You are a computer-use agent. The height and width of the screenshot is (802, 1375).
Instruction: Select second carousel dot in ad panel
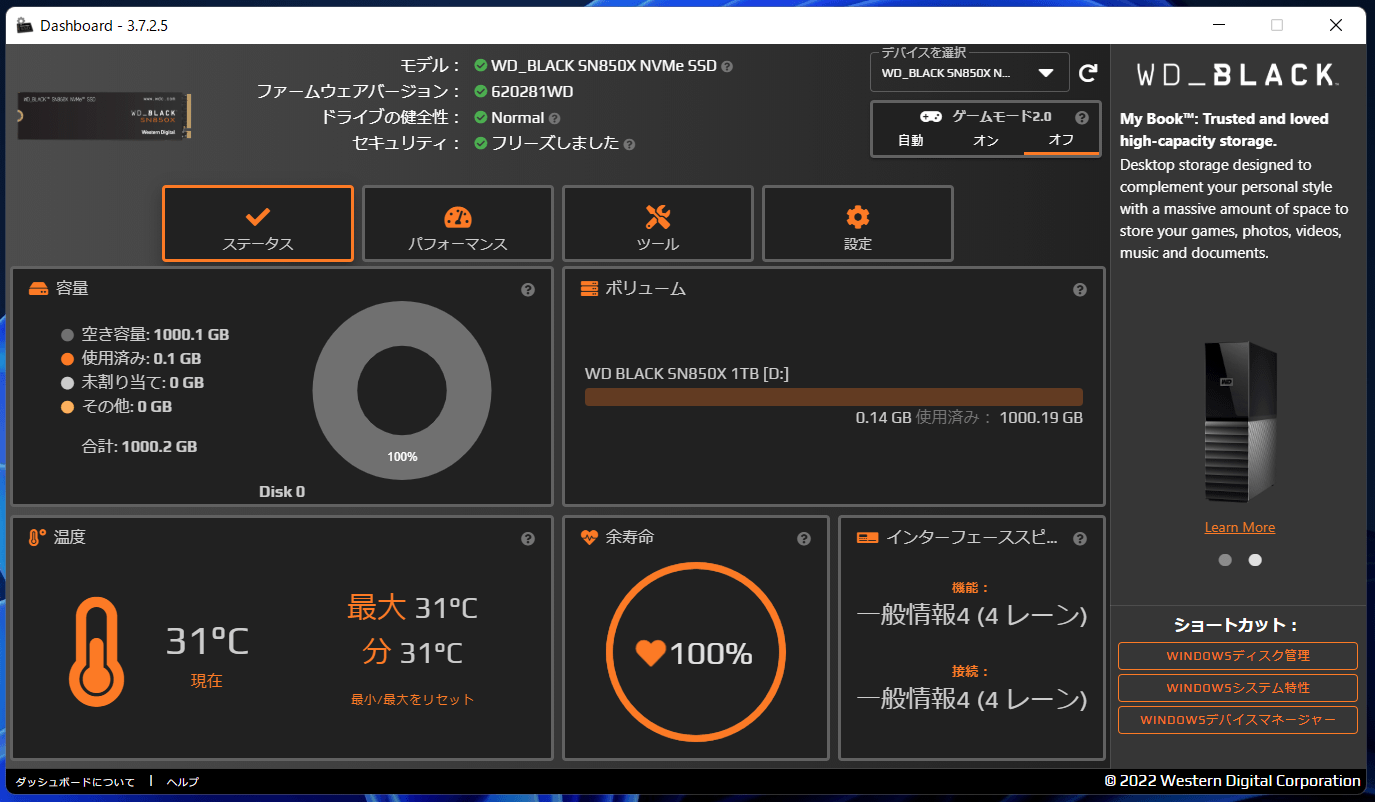pyautogui.click(x=1255, y=560)
